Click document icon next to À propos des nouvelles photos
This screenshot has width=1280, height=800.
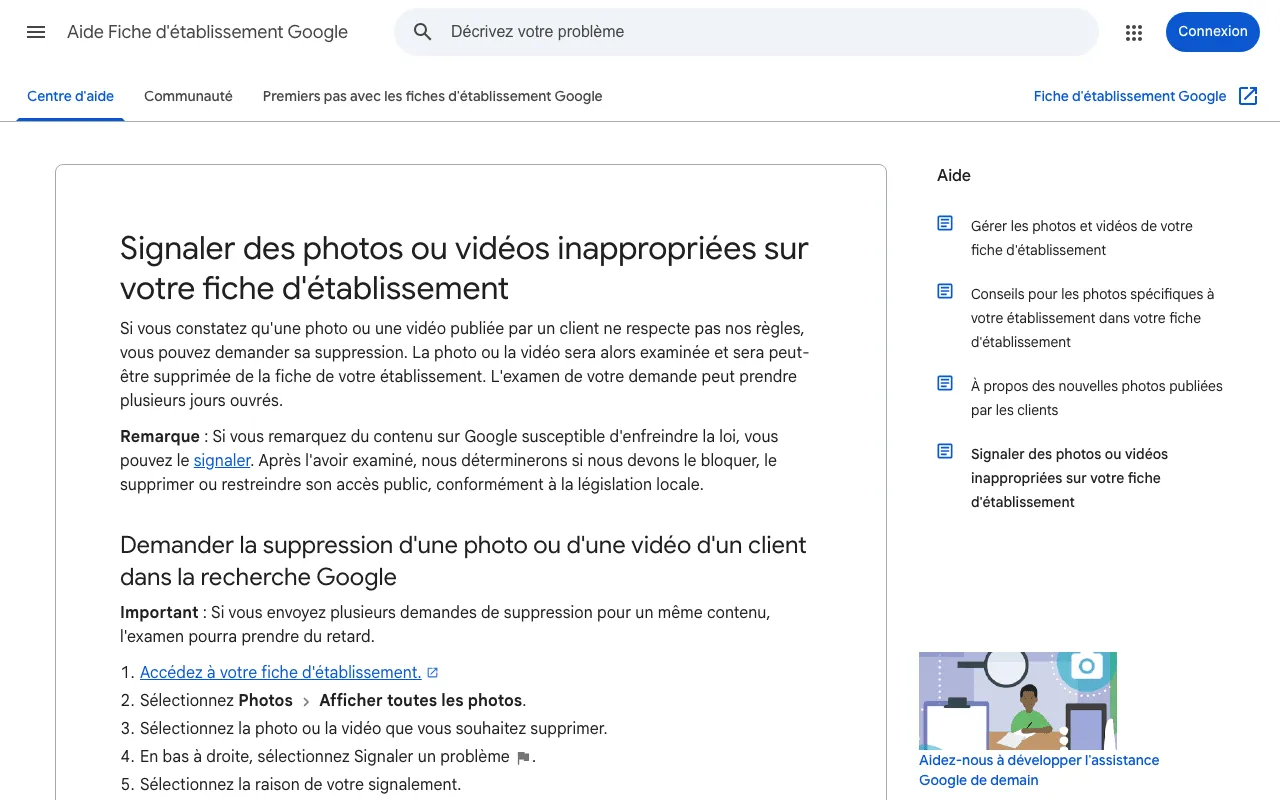945,383
